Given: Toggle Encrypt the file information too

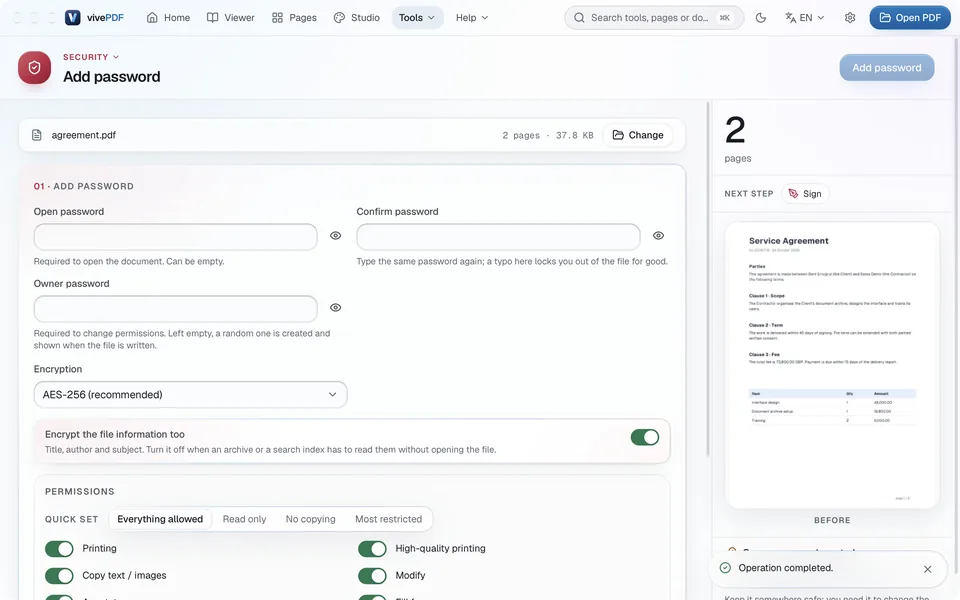Looking at the screenshot, I should point(645,437).
